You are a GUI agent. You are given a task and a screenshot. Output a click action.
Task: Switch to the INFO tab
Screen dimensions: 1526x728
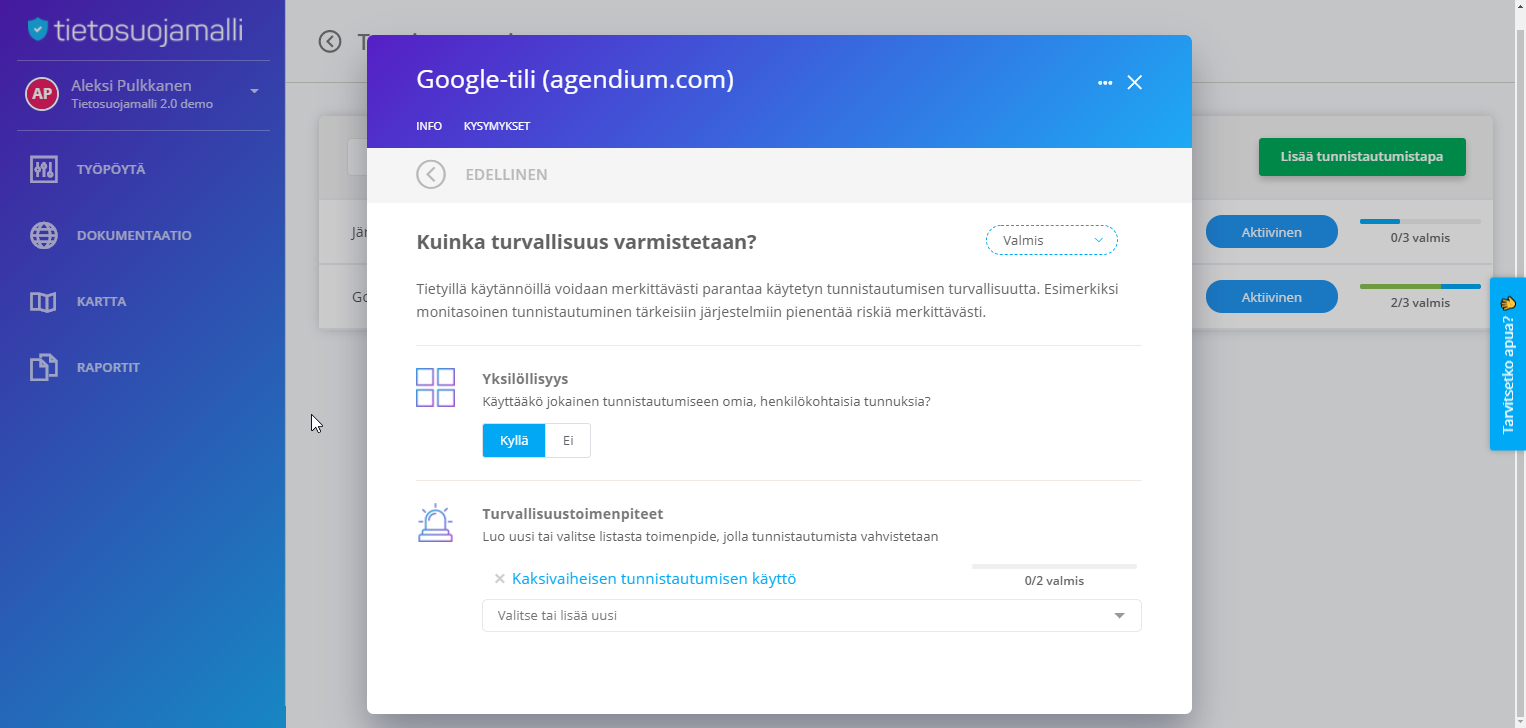pyautogui.click(x=429, y=127)
